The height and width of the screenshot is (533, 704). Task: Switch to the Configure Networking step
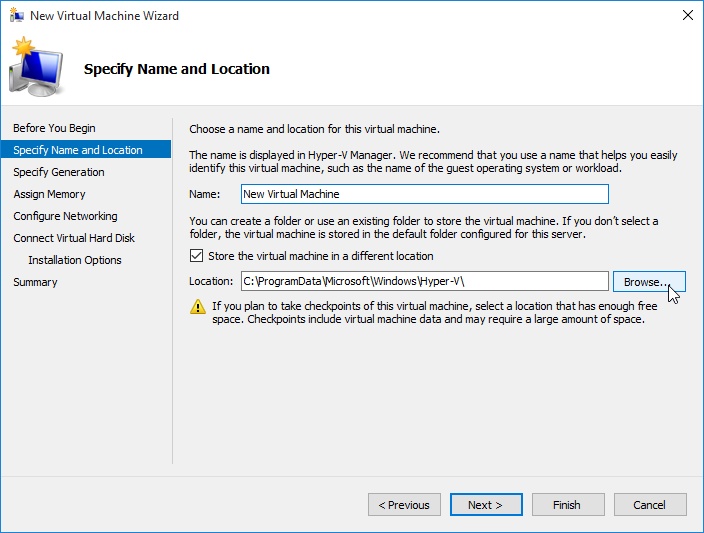[x=65, y=216]
